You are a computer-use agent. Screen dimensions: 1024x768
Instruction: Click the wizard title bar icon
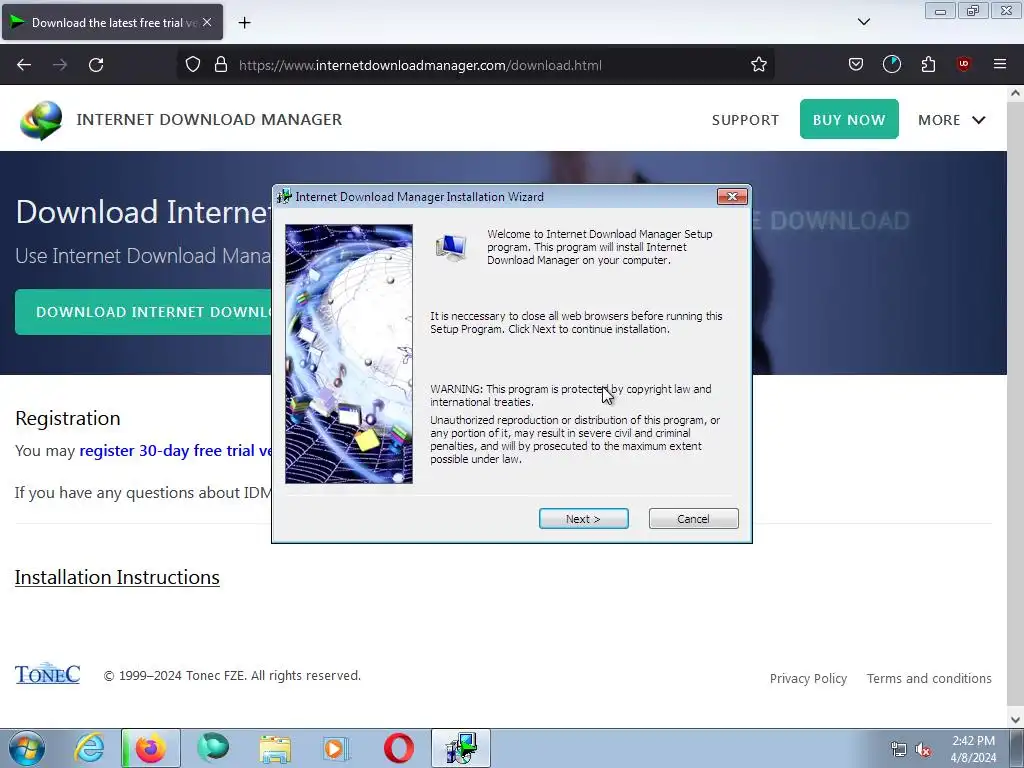point(284,197)
